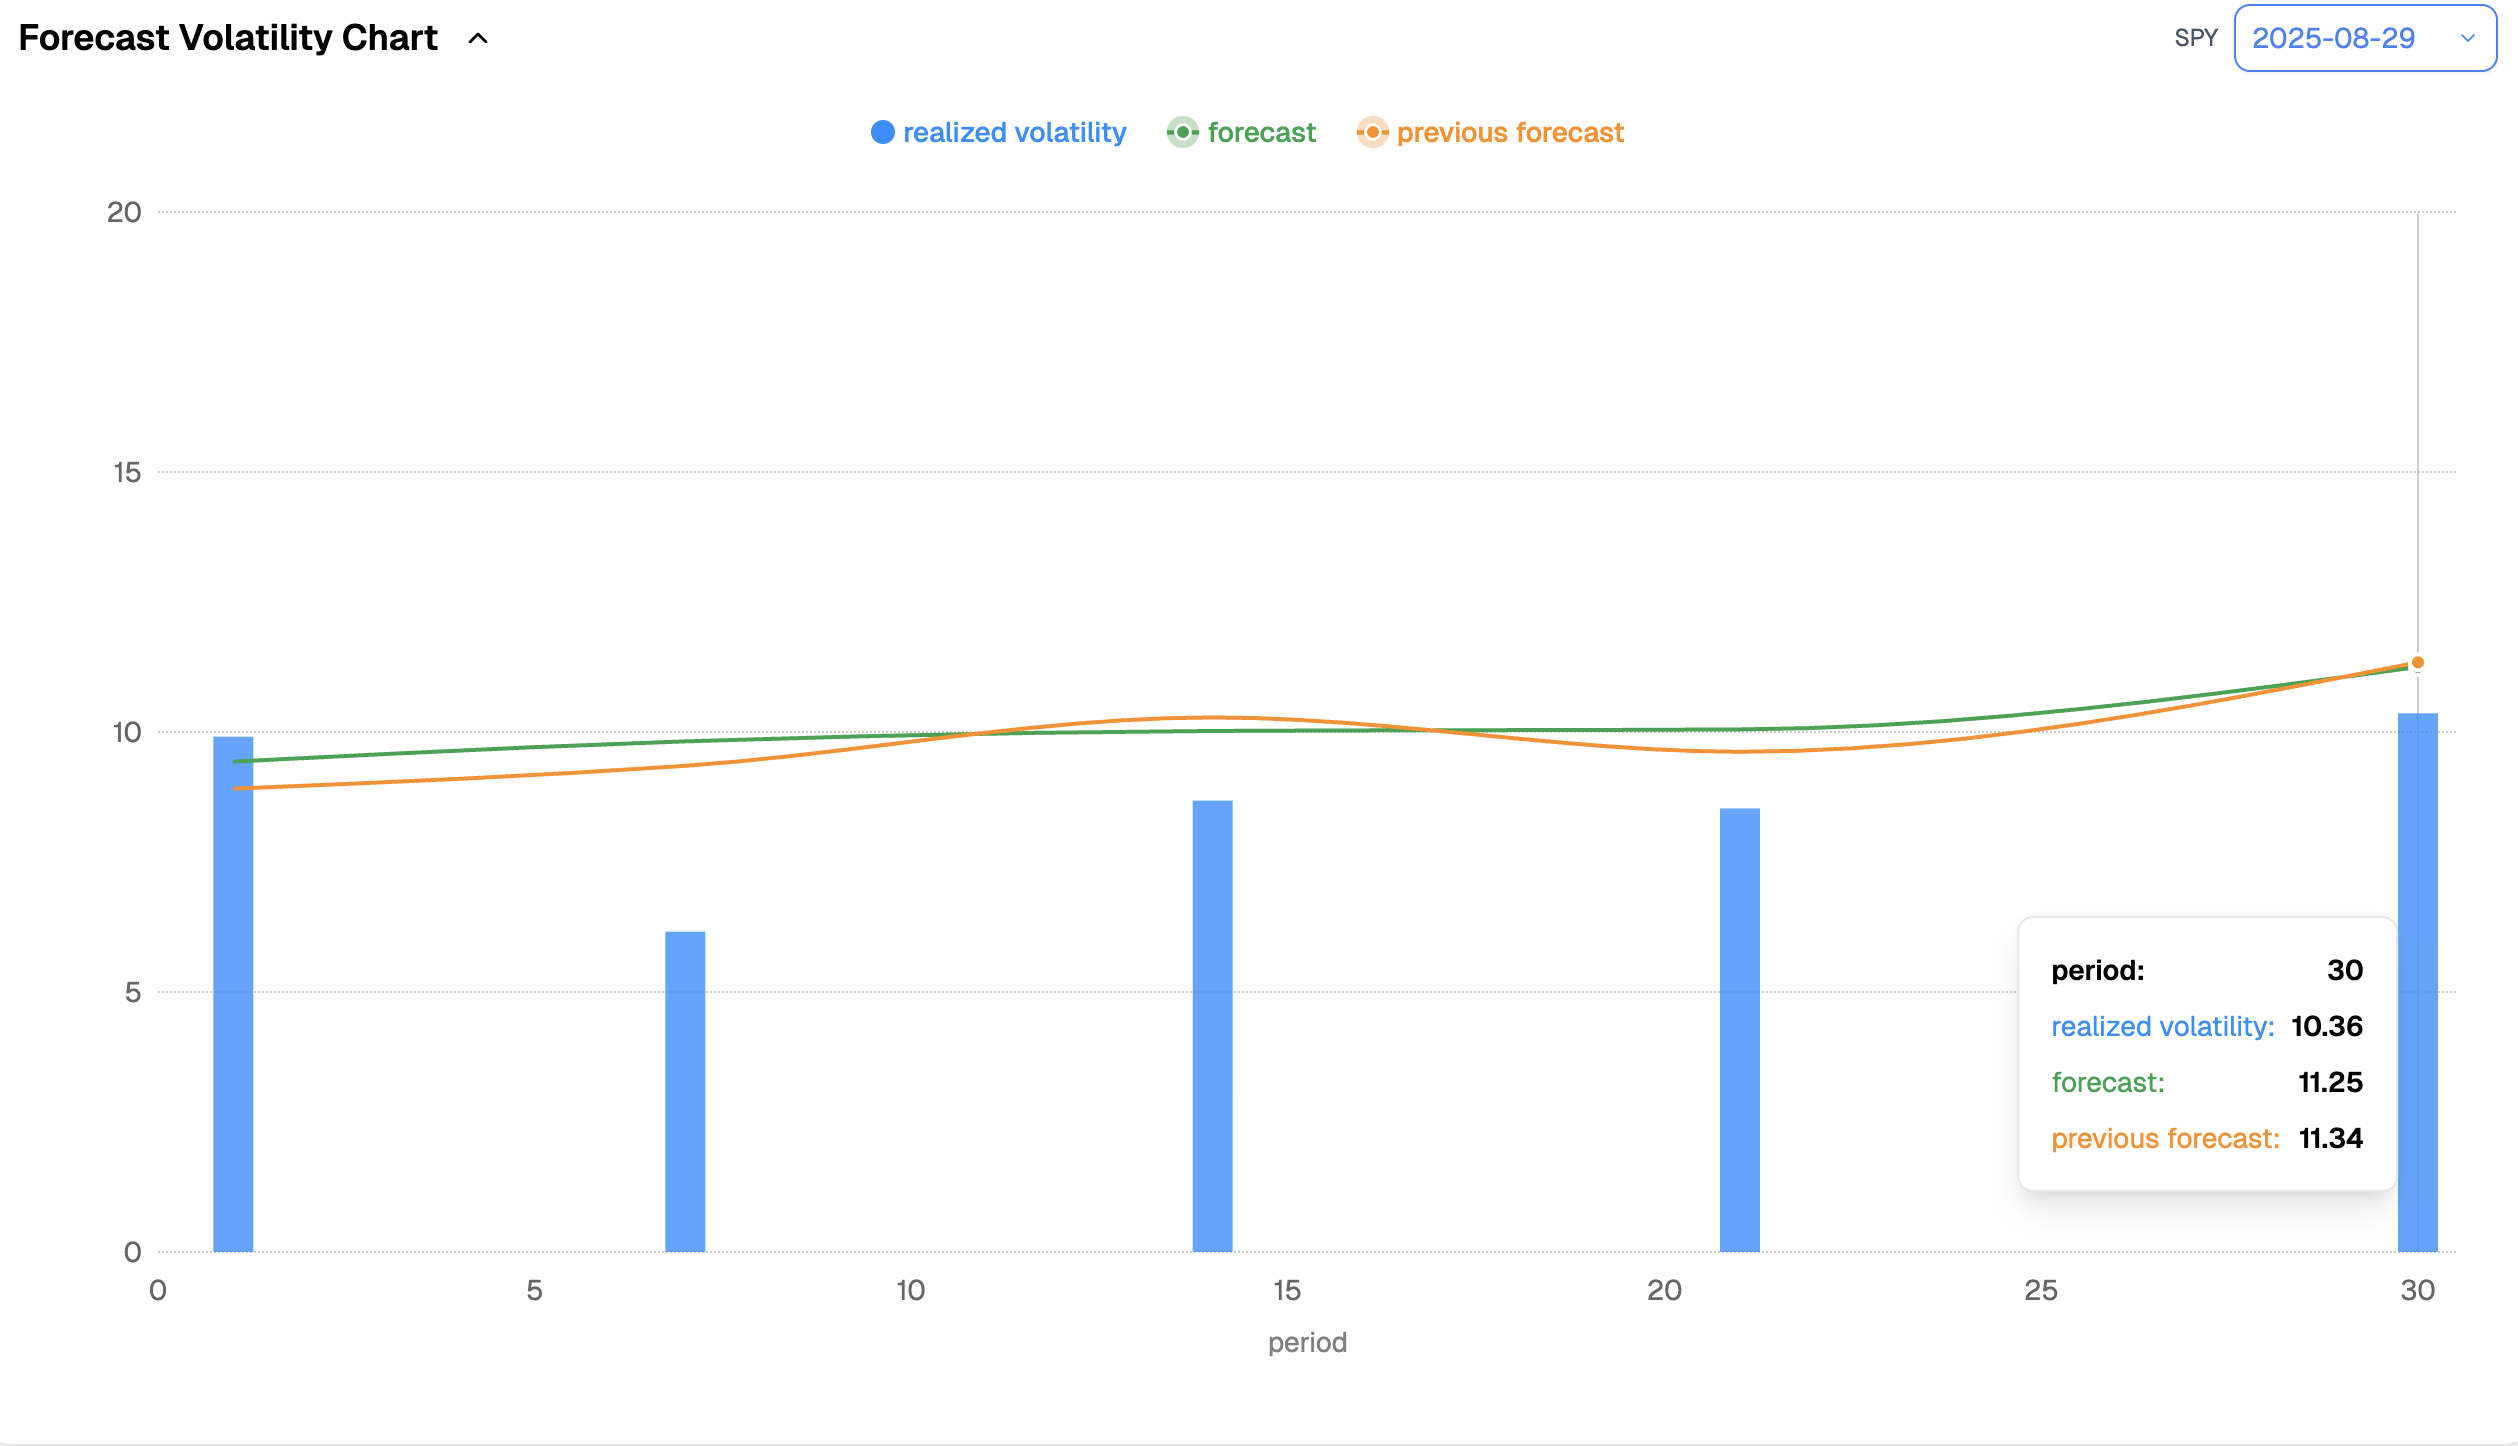Click the Forecast Volatility Chart title

pyautogui.click(x=228, y=39)
